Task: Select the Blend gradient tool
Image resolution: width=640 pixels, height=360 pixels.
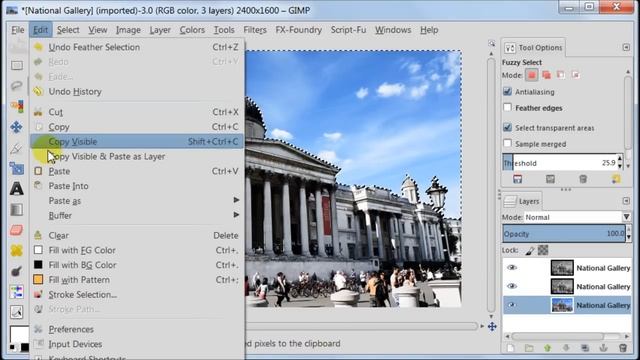Action: coord(17,210)
